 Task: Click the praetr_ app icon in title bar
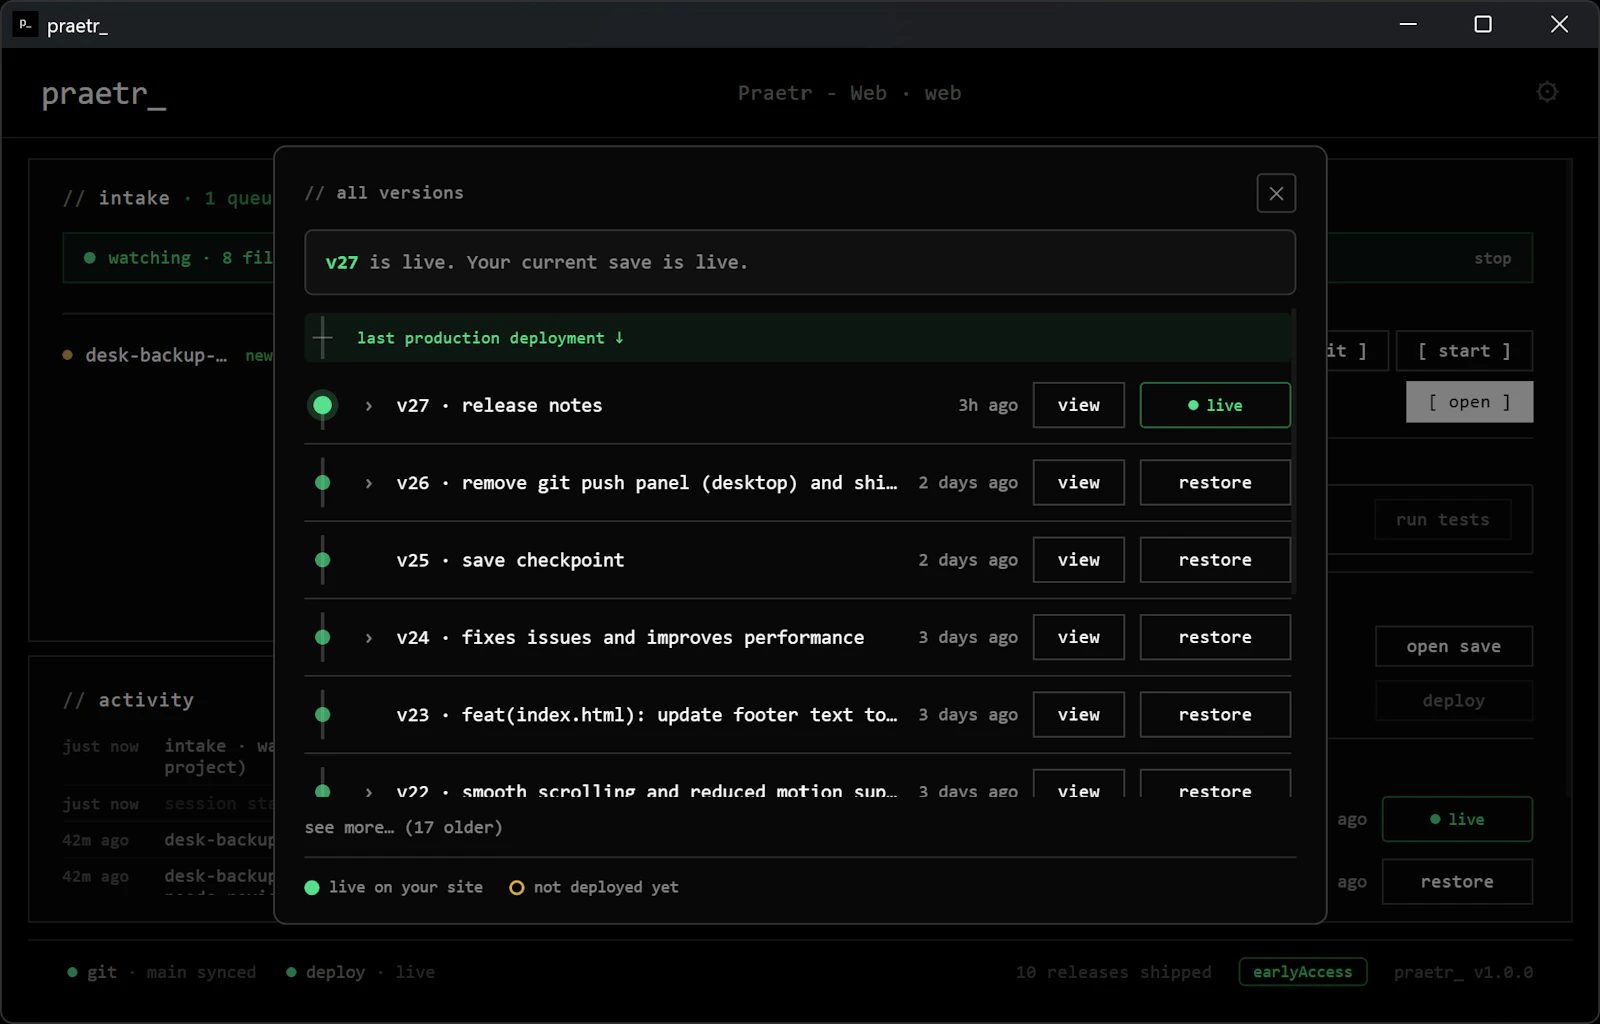pyautogui.click(x=25, y=25)
